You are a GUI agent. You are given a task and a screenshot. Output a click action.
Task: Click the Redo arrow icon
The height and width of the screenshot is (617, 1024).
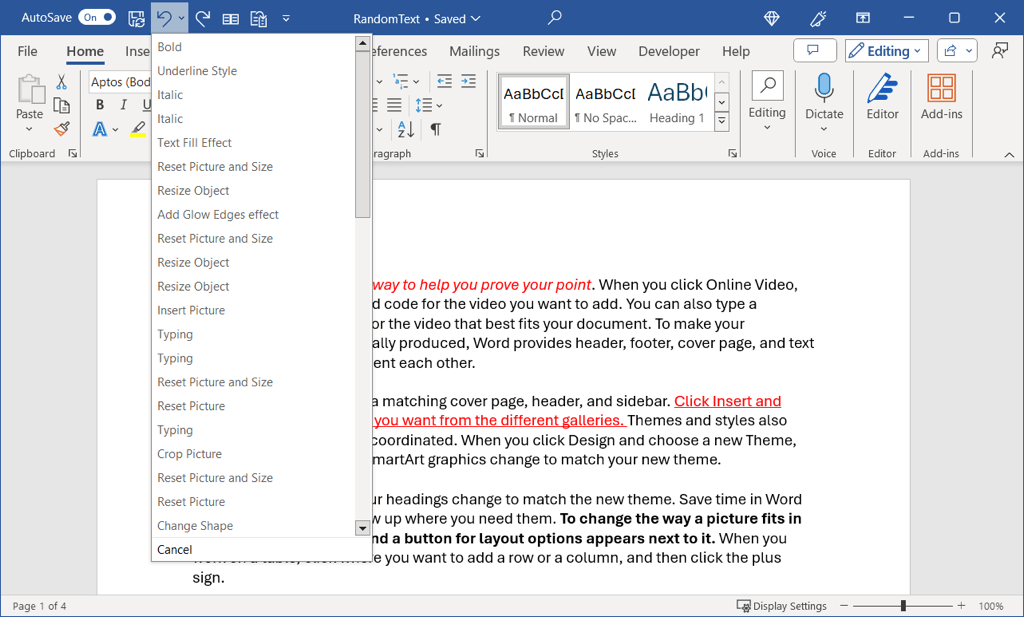pyautogui.click(x=203, y=18)
